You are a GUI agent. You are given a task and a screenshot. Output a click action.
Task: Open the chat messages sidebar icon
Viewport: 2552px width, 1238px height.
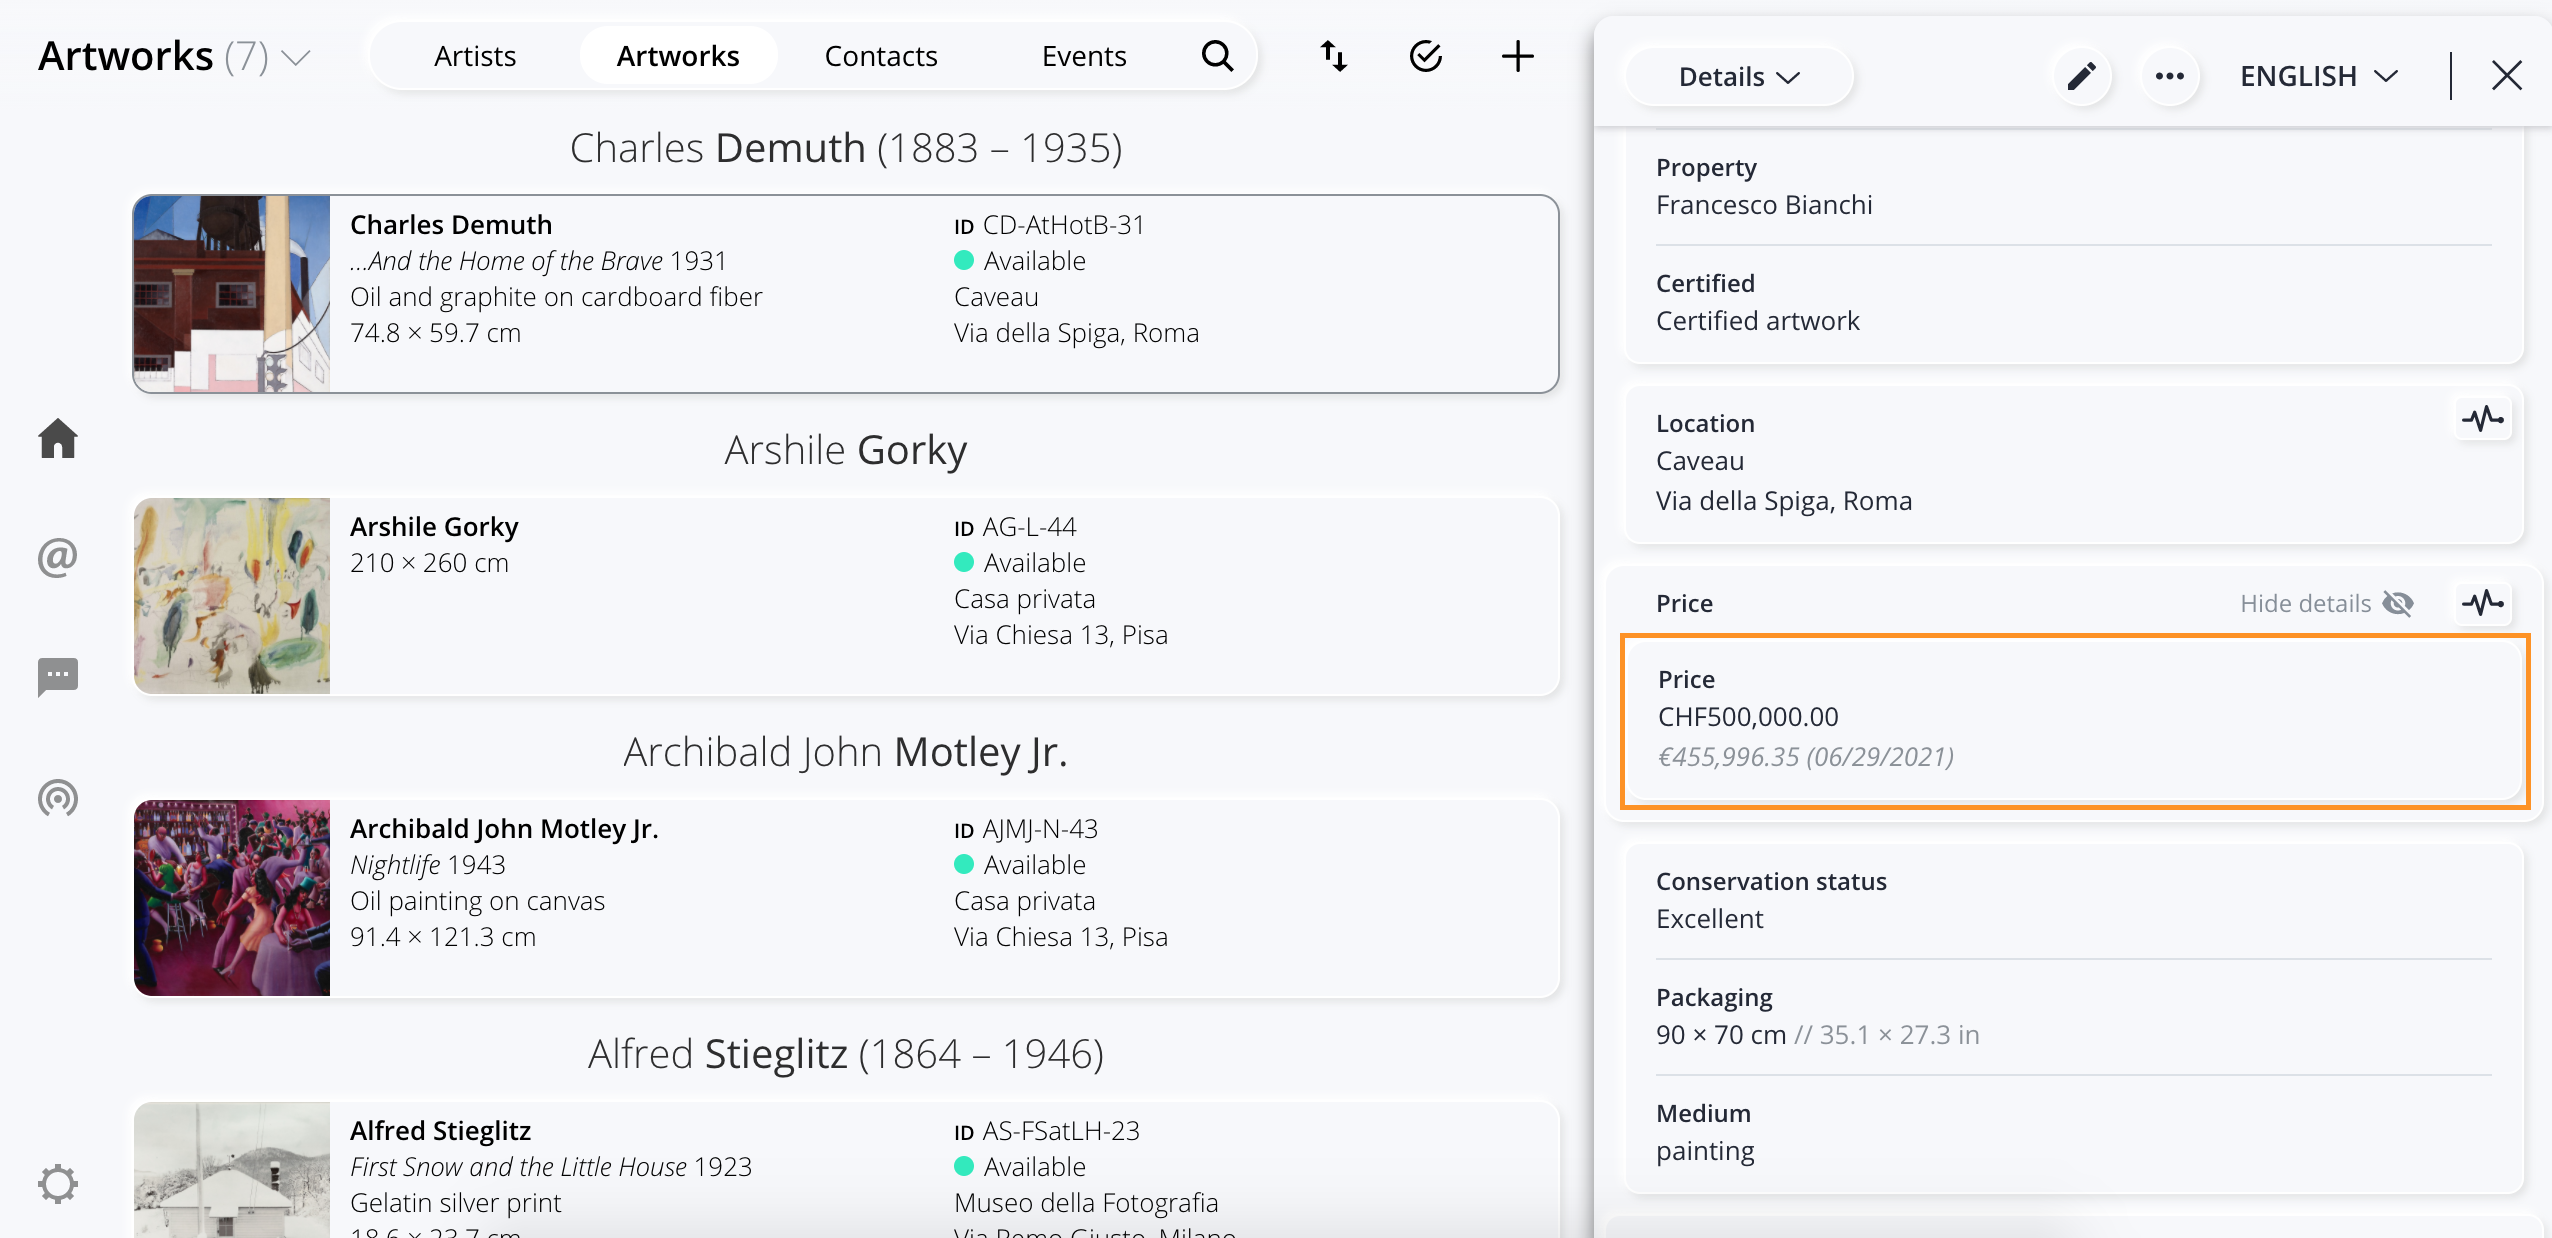click(x=58, y=677)
